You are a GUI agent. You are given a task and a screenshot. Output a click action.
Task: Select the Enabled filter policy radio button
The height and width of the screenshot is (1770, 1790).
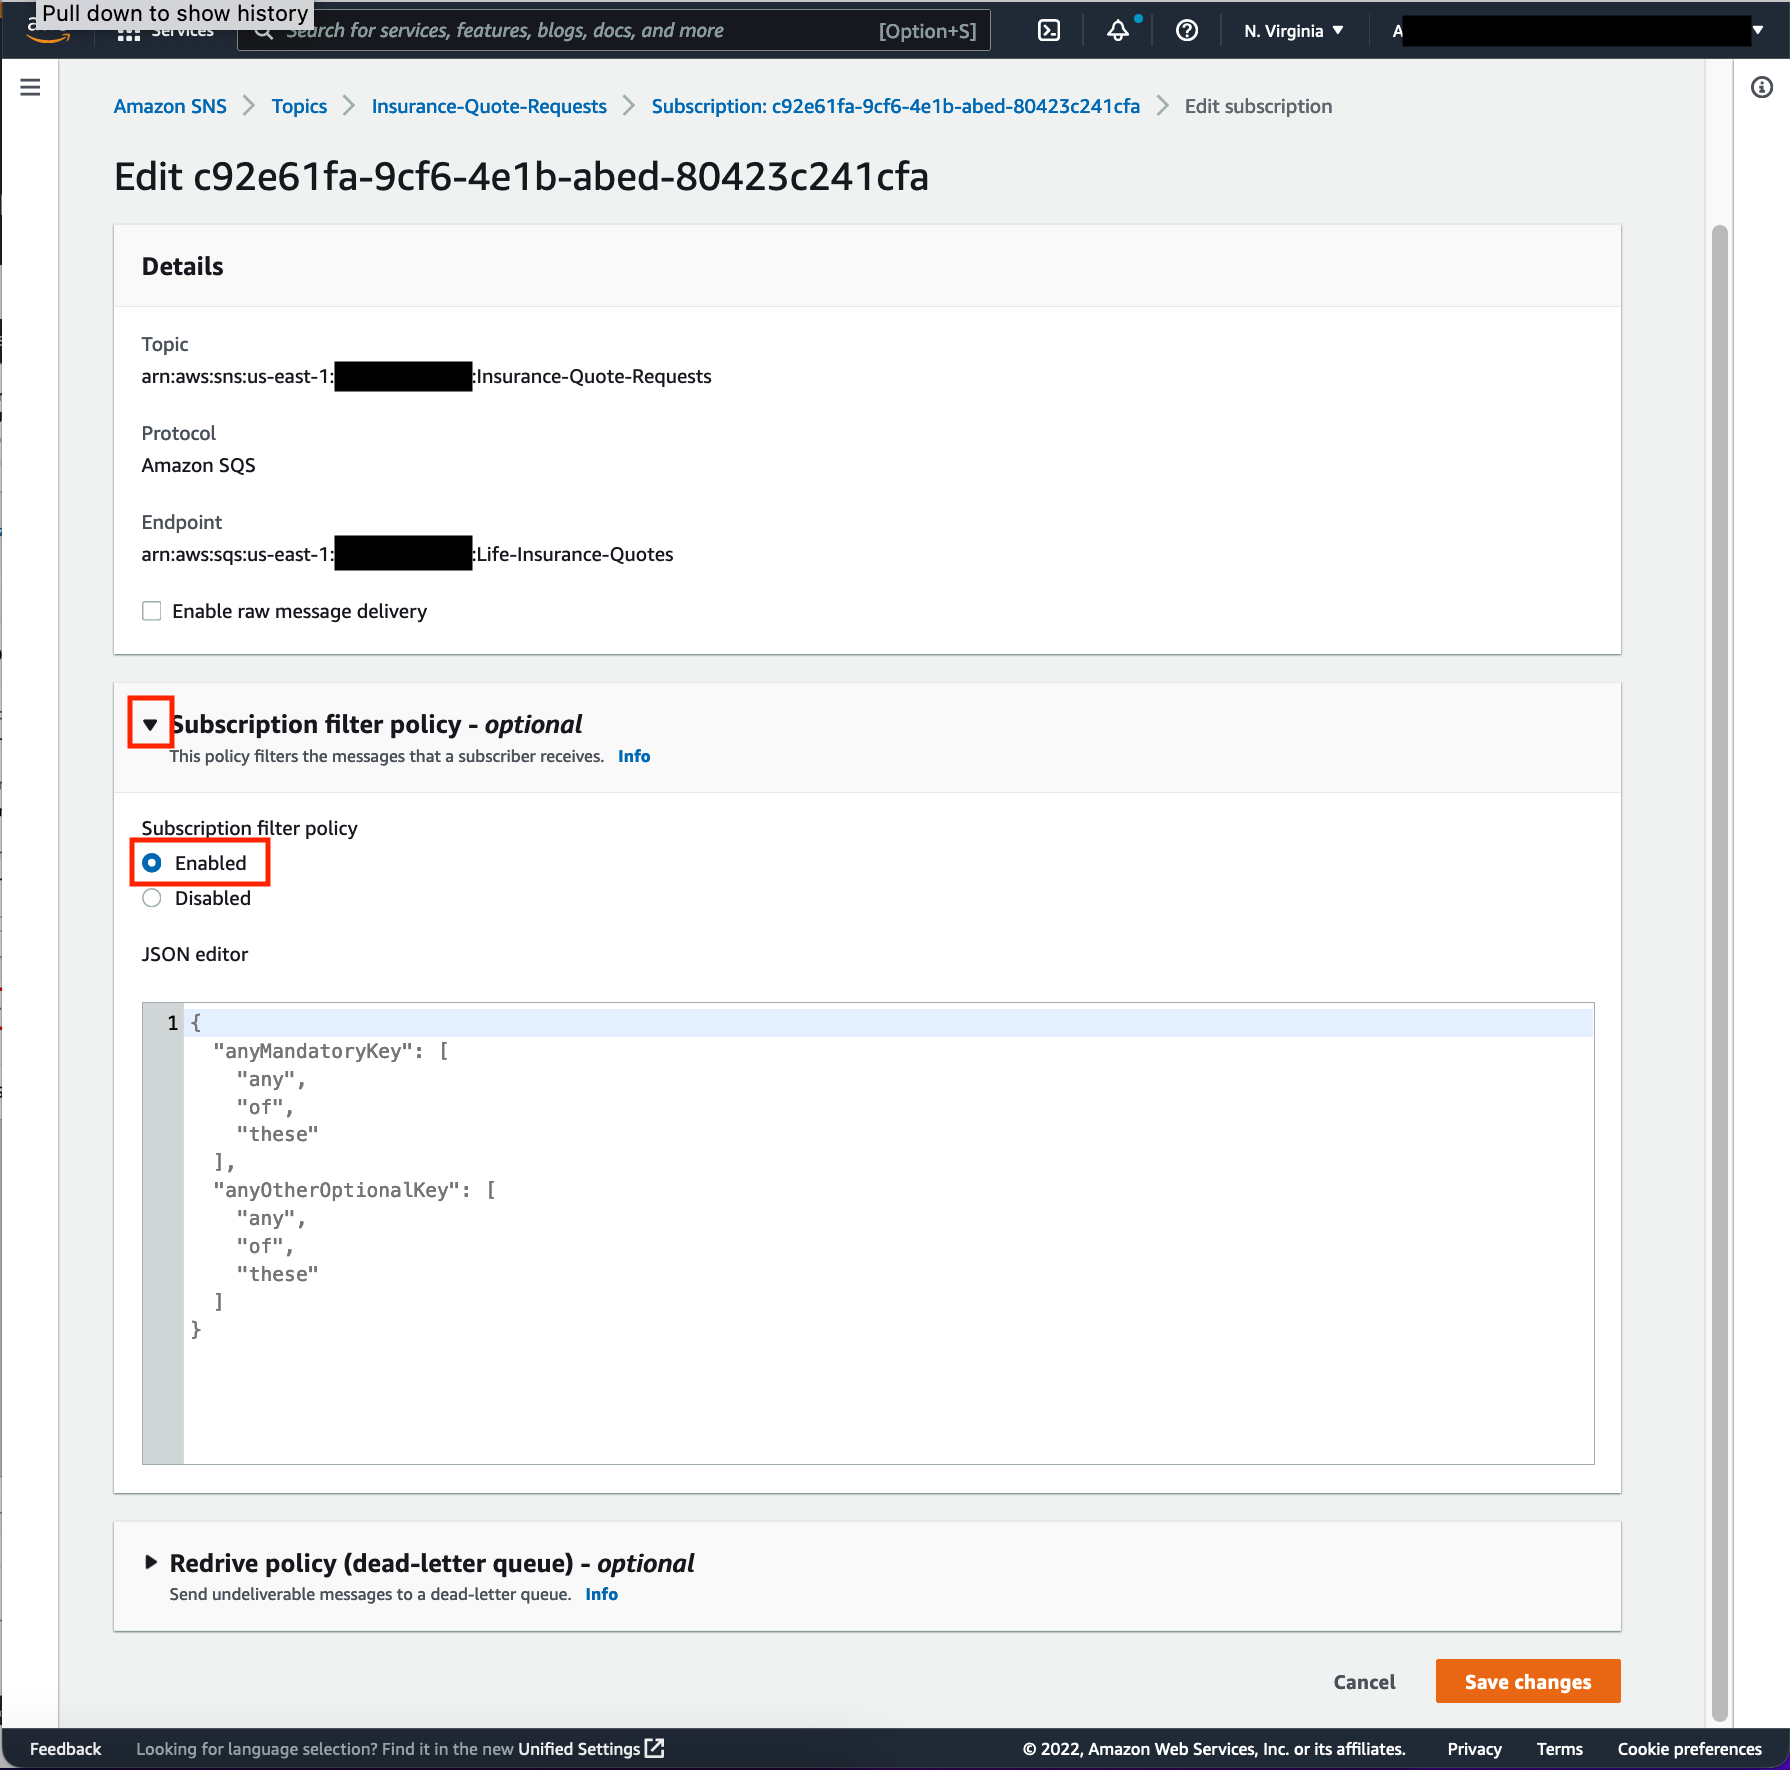pyautogui.click(x=152, y=863)
